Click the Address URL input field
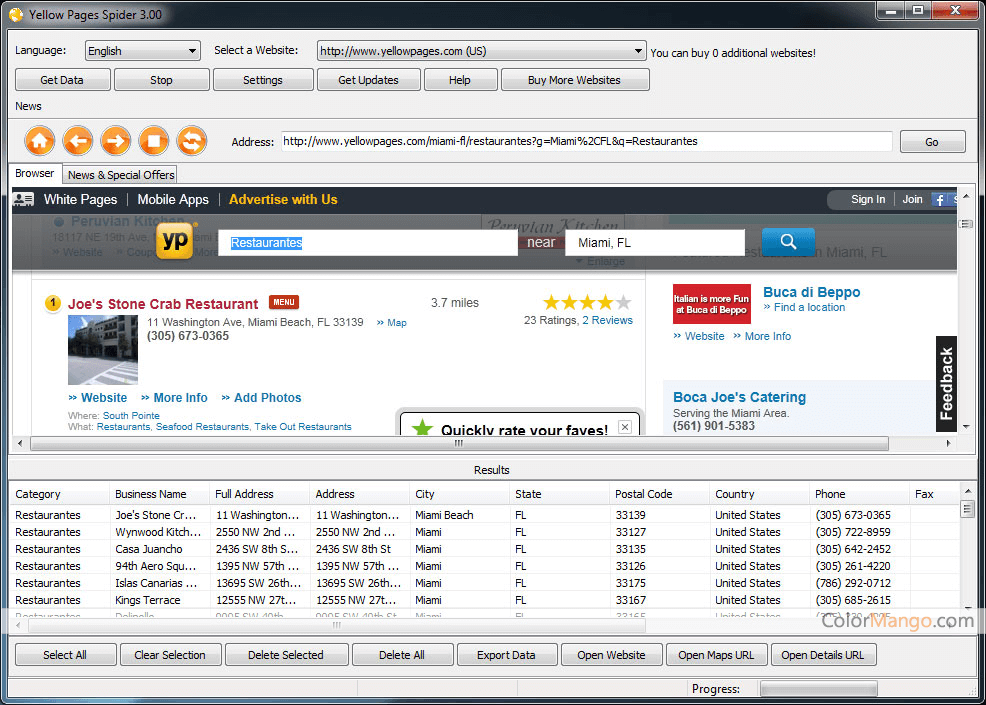 (x=586, y=142)
